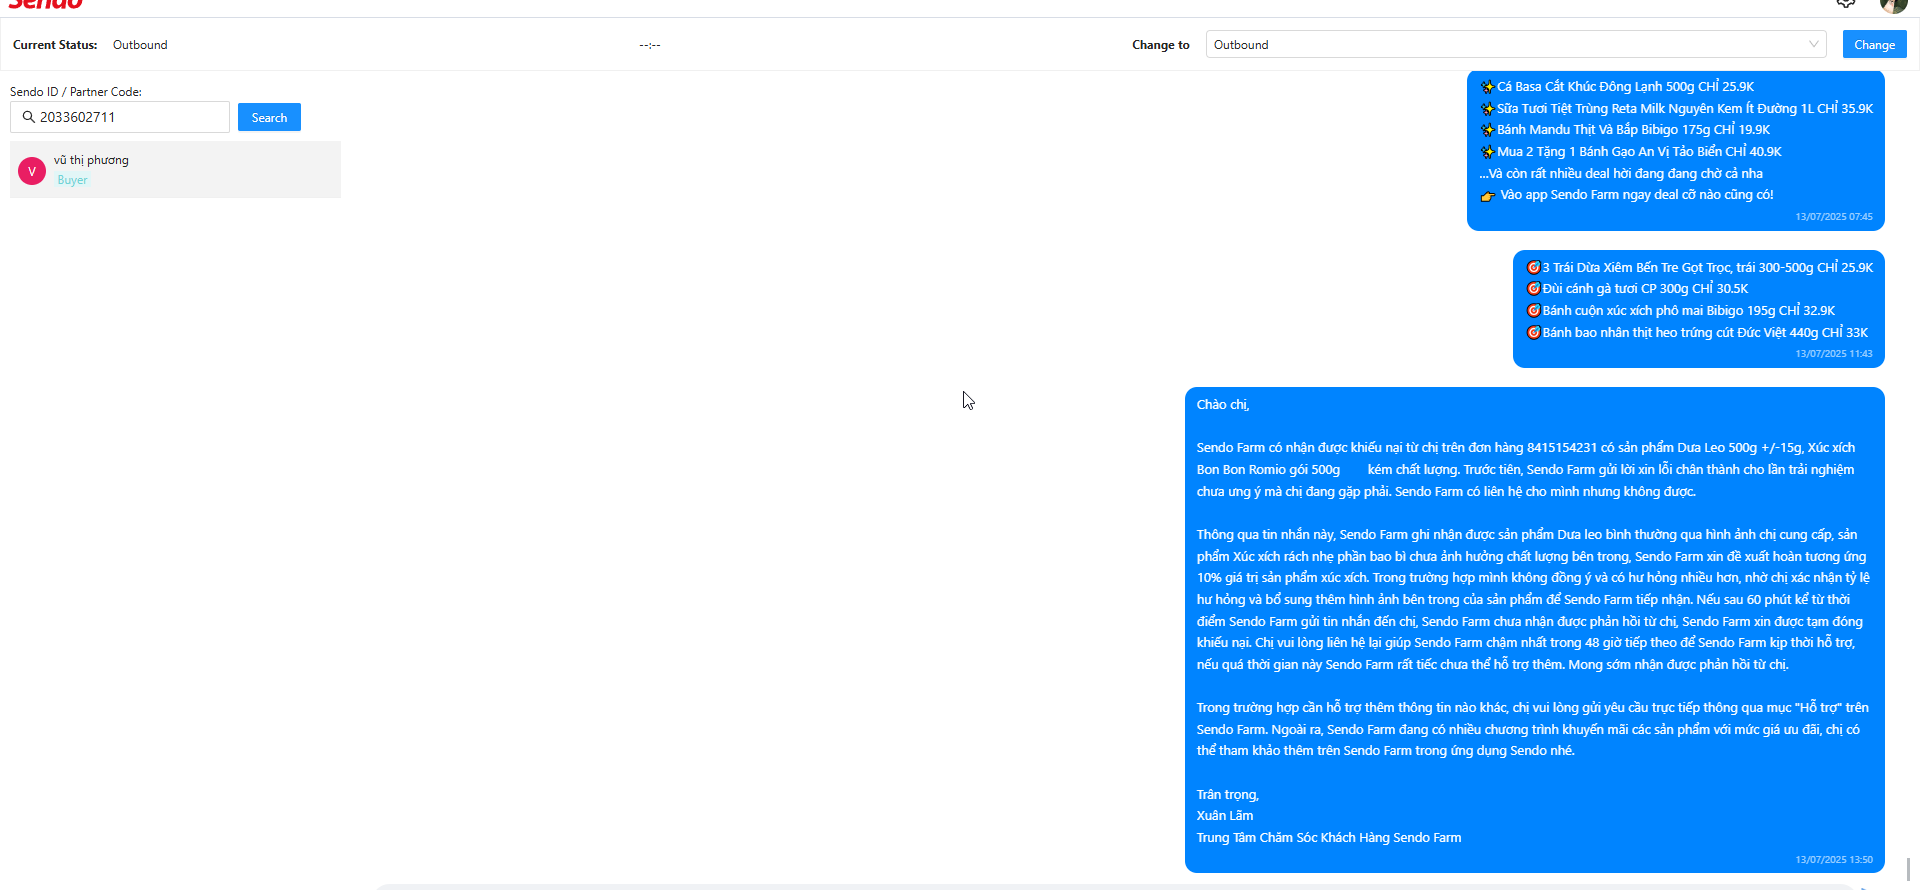Select the vũ thị phương contact row
The image size is (1920, 890).
175,169
